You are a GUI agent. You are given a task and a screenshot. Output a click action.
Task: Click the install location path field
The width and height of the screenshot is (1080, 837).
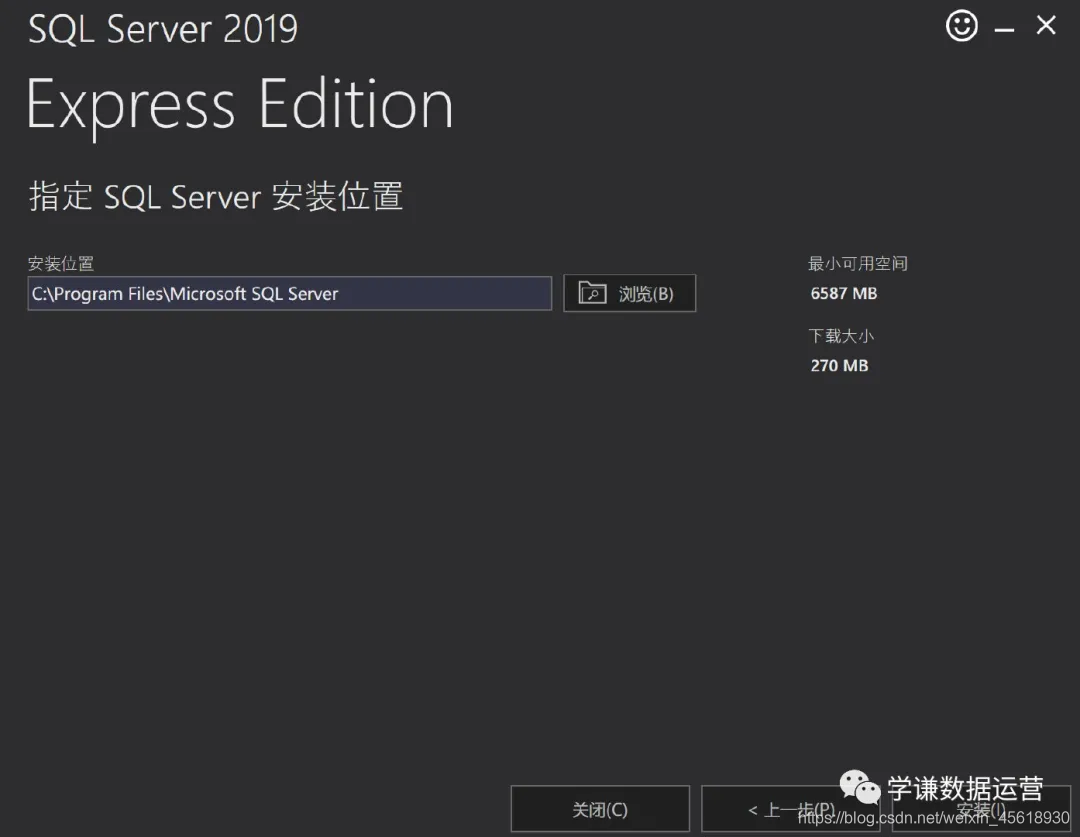(289, 293)
